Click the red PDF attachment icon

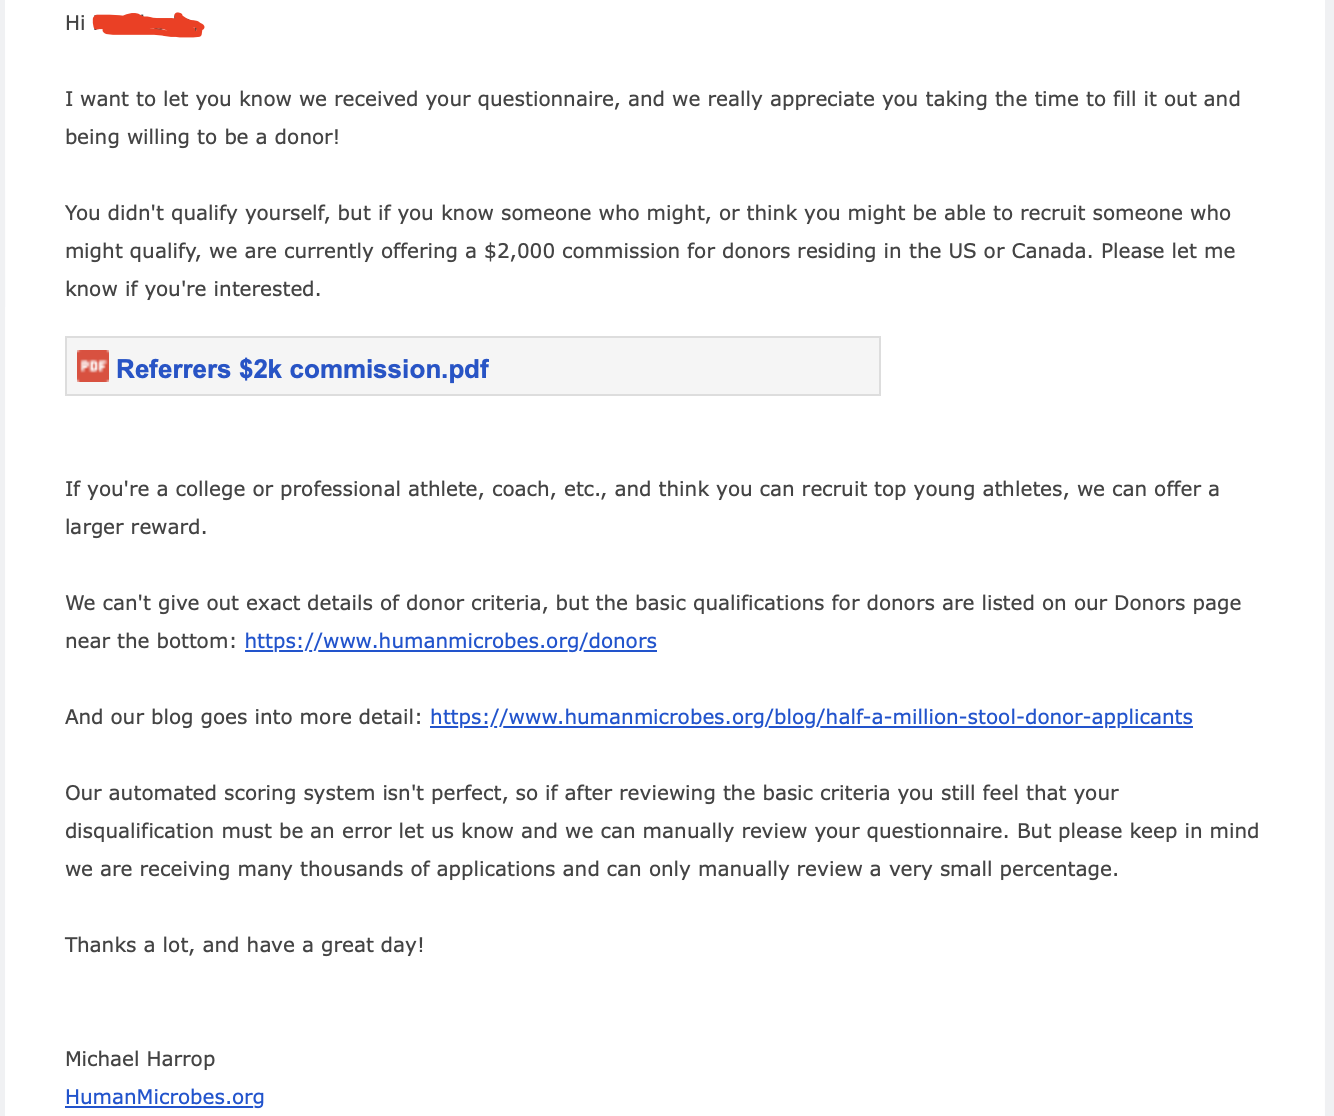point(92,367)
